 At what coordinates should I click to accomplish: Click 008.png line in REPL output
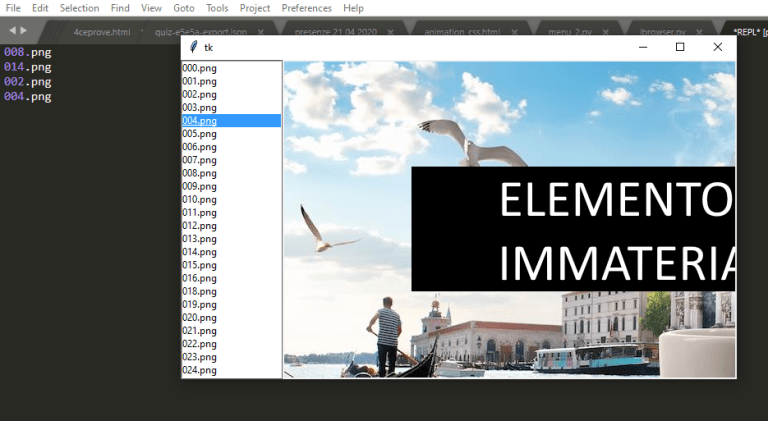click(27, 52)
